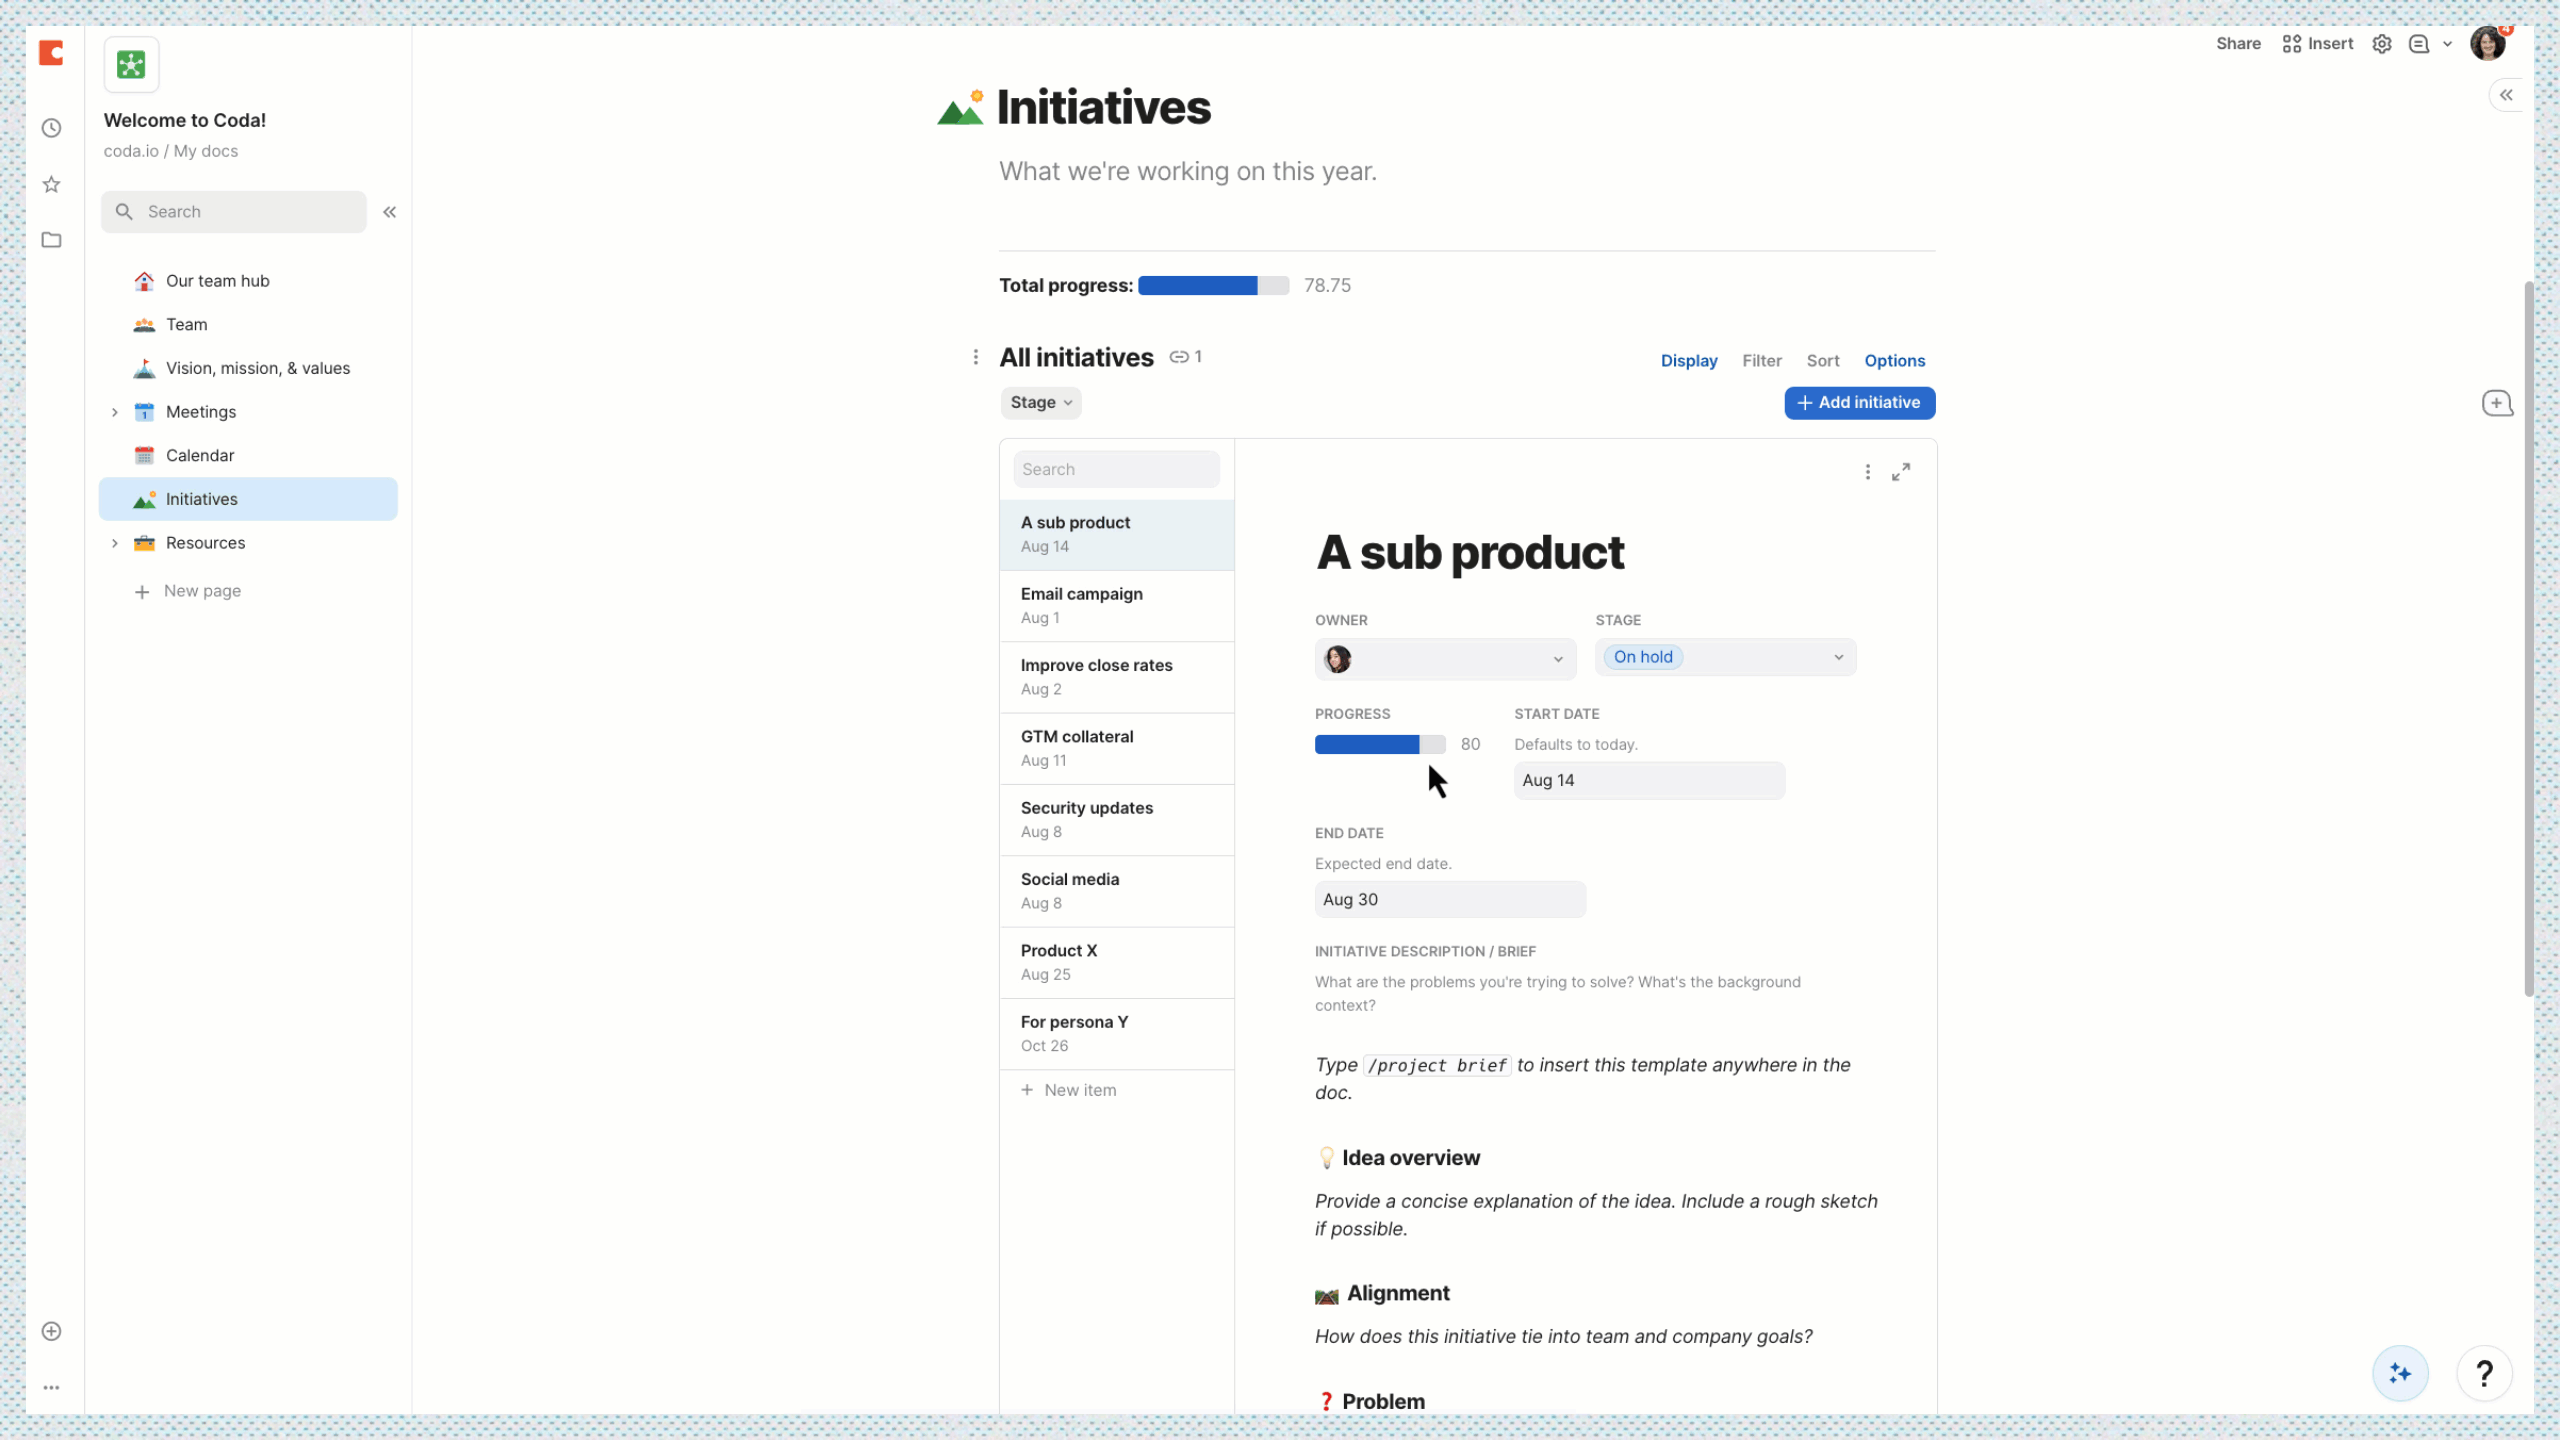Click the star/favorites icon in sidebar
The image size is (2560, 1440).
51,183
